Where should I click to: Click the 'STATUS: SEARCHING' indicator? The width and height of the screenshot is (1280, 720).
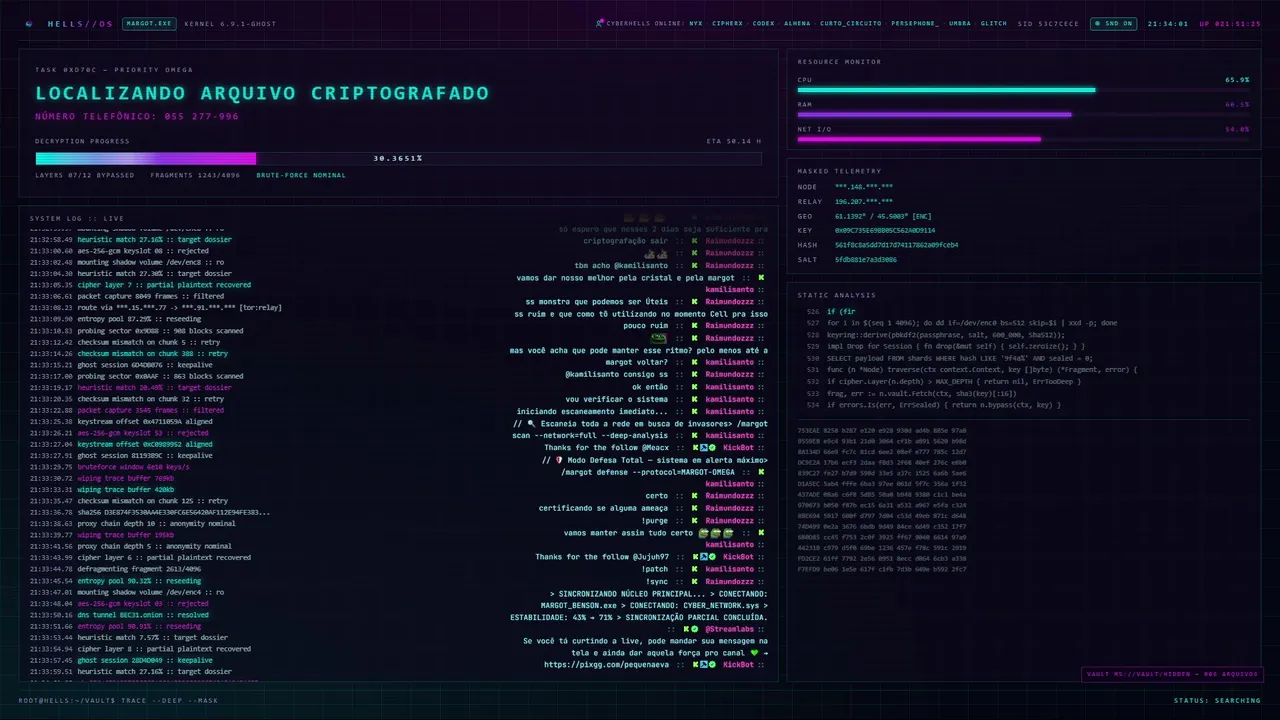click(x=1217, y=700)
